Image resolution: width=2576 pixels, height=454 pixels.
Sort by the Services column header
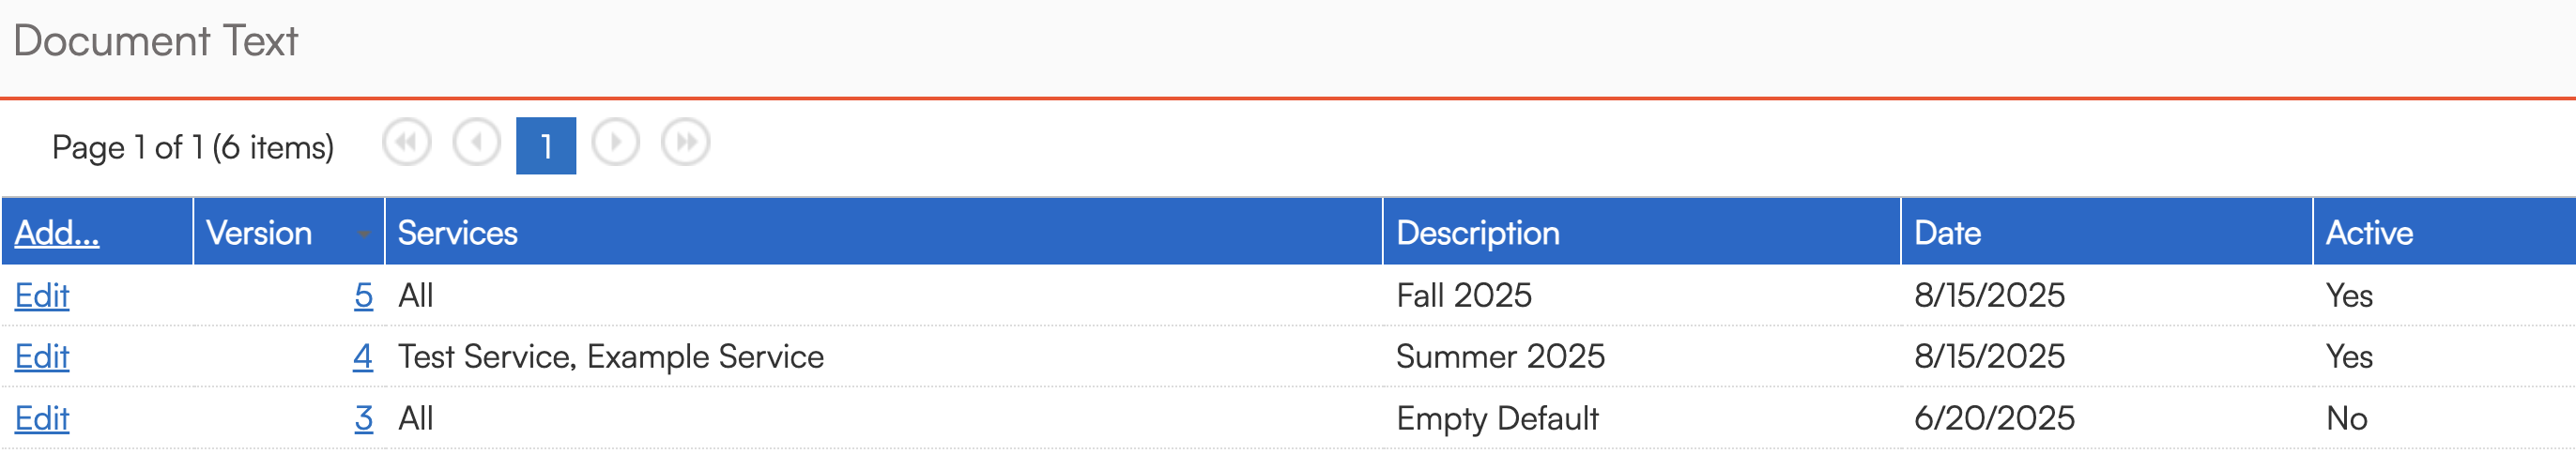(x=458, y=233)
